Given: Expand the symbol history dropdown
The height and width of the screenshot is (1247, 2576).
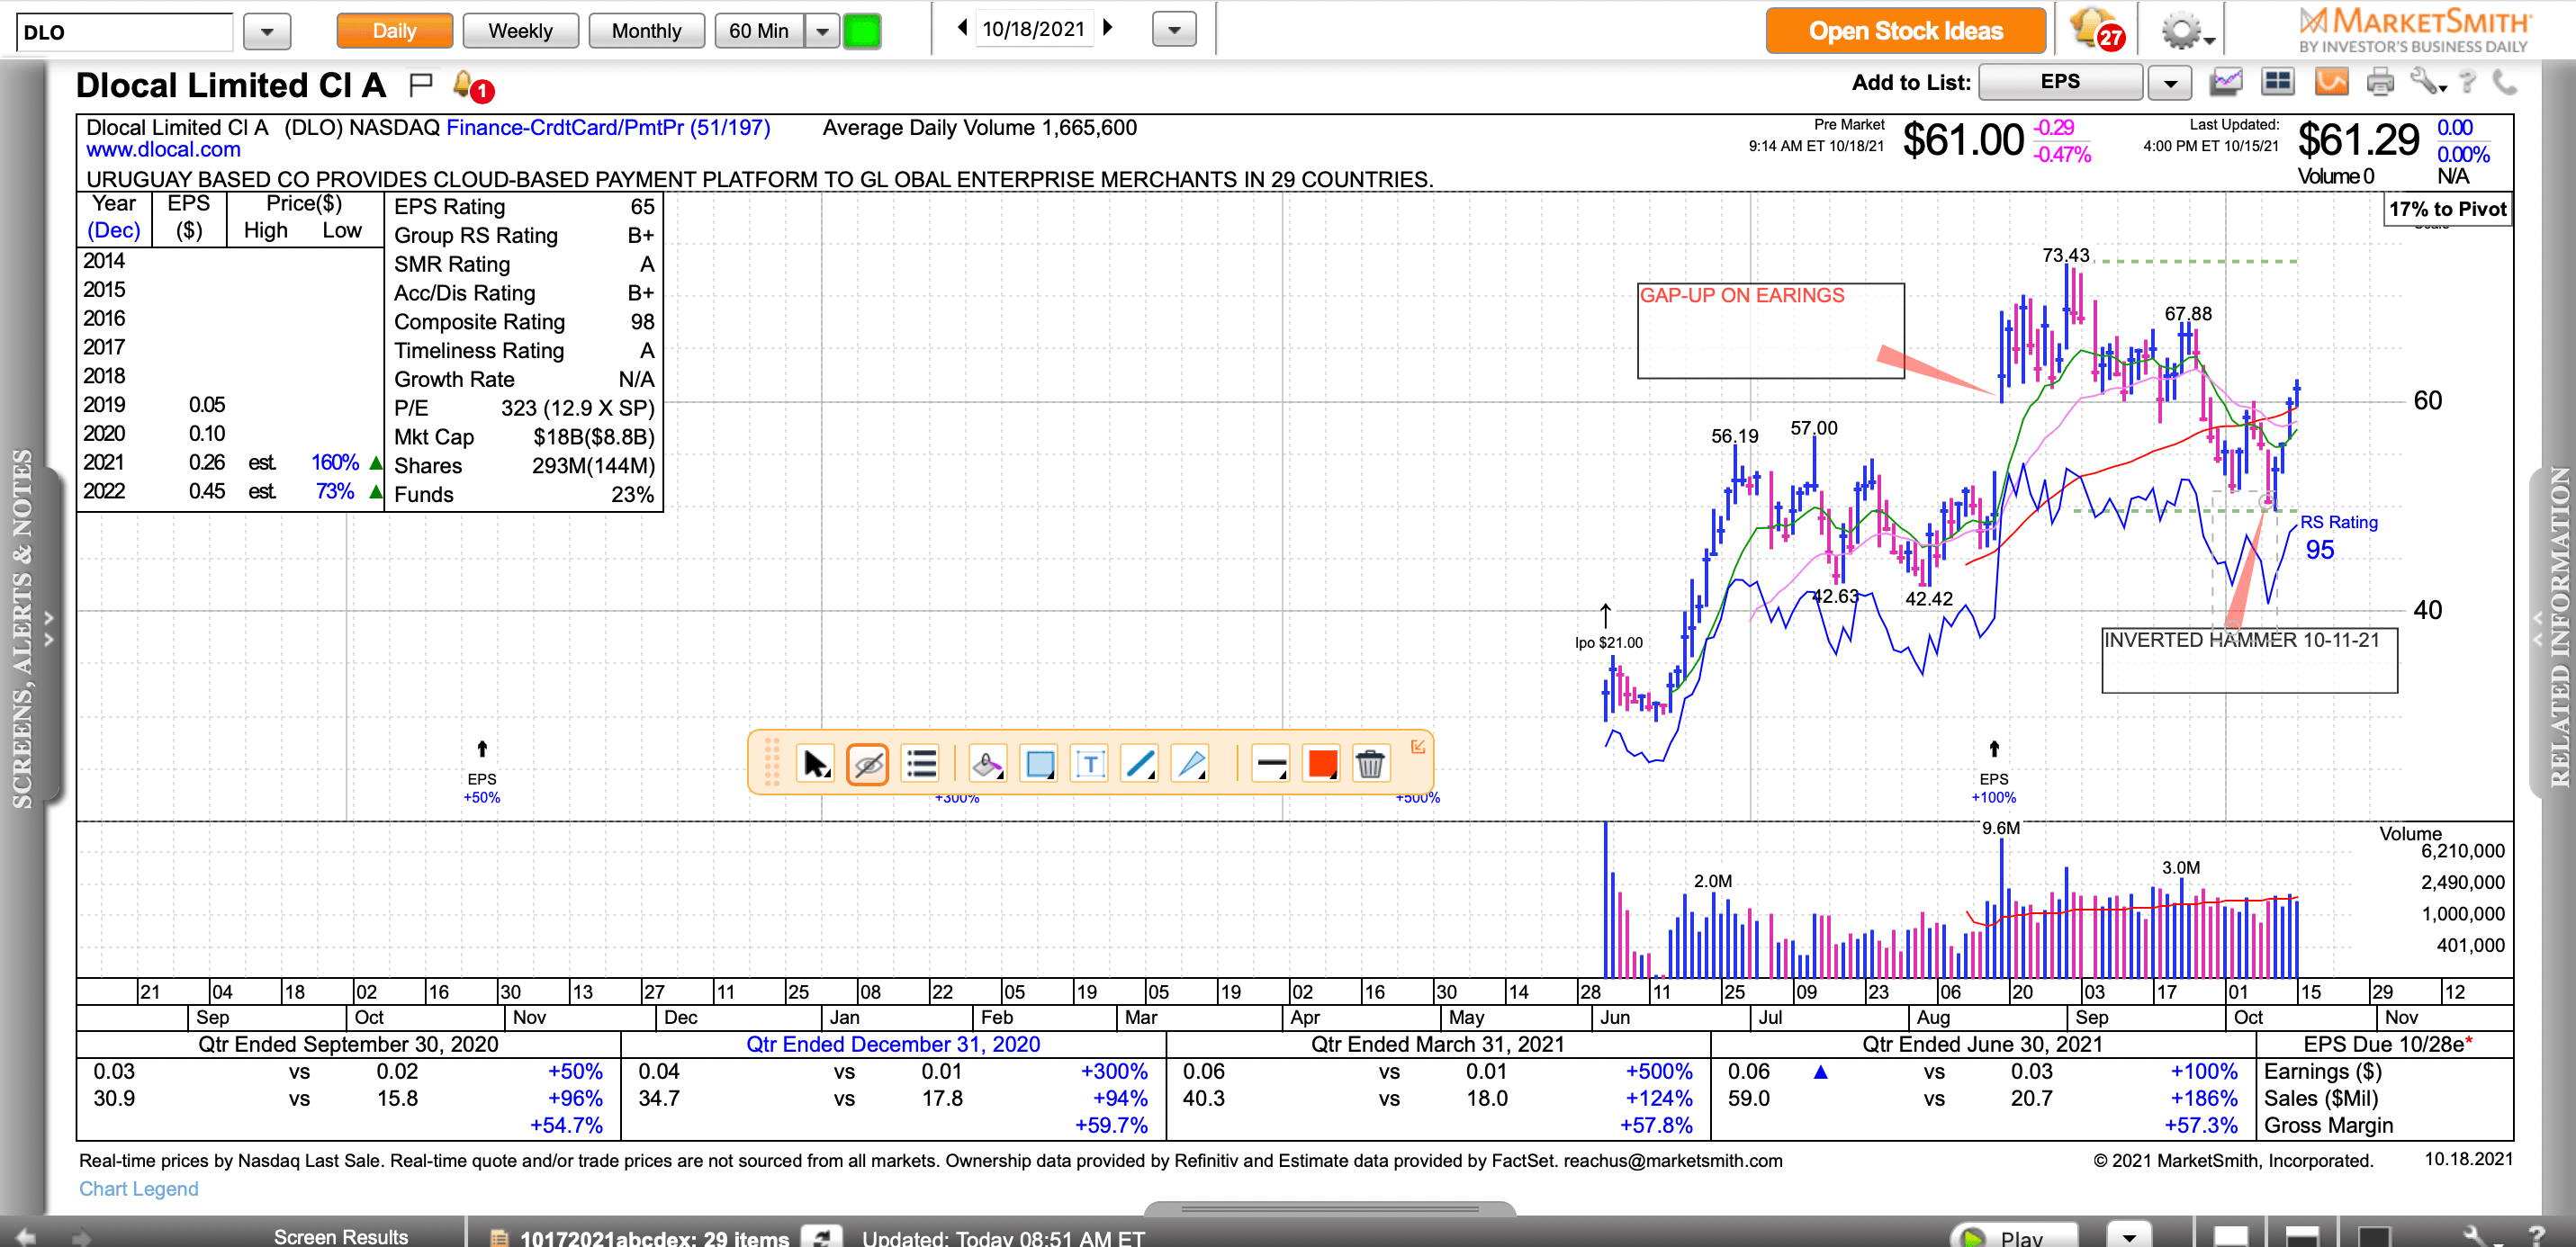Looking at the screenshot, I should pyautogui.click(x=266, y=31).
